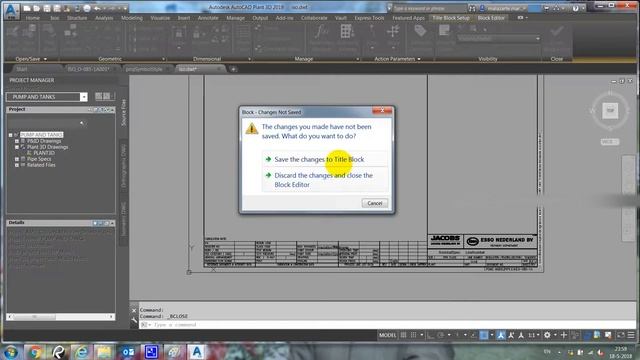Switch to the Block Editor ribbon tab
Viewport: 640px width, 360px height.
[x=491, y=18]
